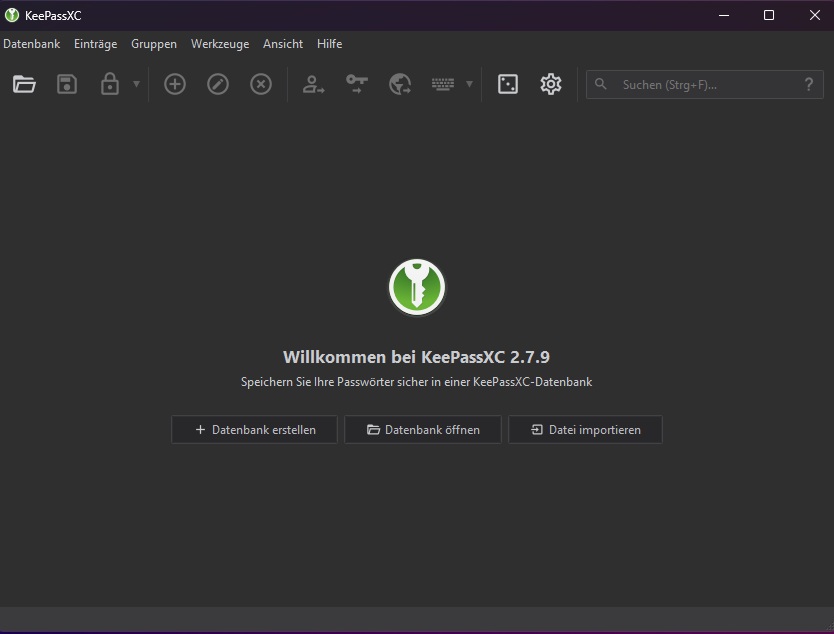Open the Einträge menu
This screenshot has height=634, width=834.
95,44
